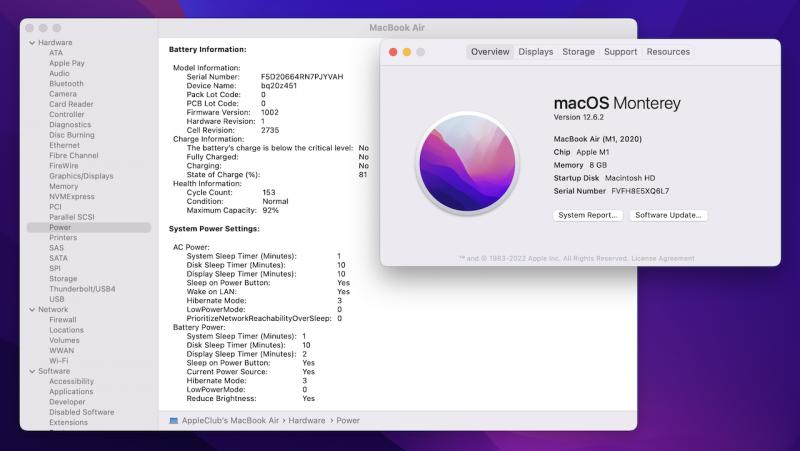Select Locations under Network
This screenshot has height=451, width=800.
click(66, 330)
